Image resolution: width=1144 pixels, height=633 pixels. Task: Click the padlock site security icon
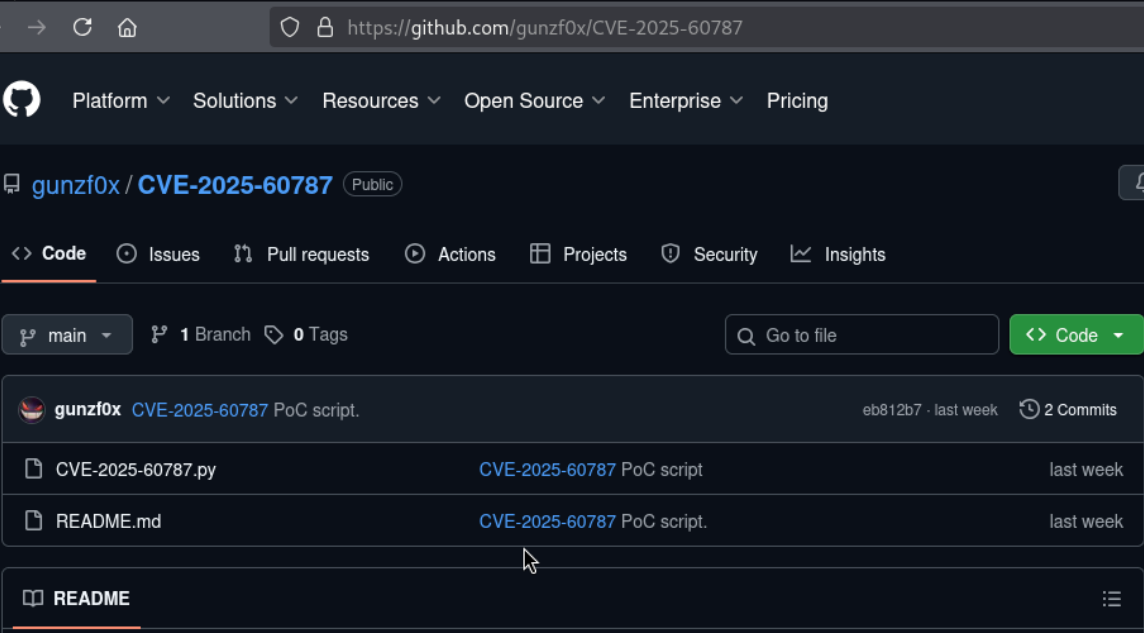pyautogui.click(x=325, y=28)
